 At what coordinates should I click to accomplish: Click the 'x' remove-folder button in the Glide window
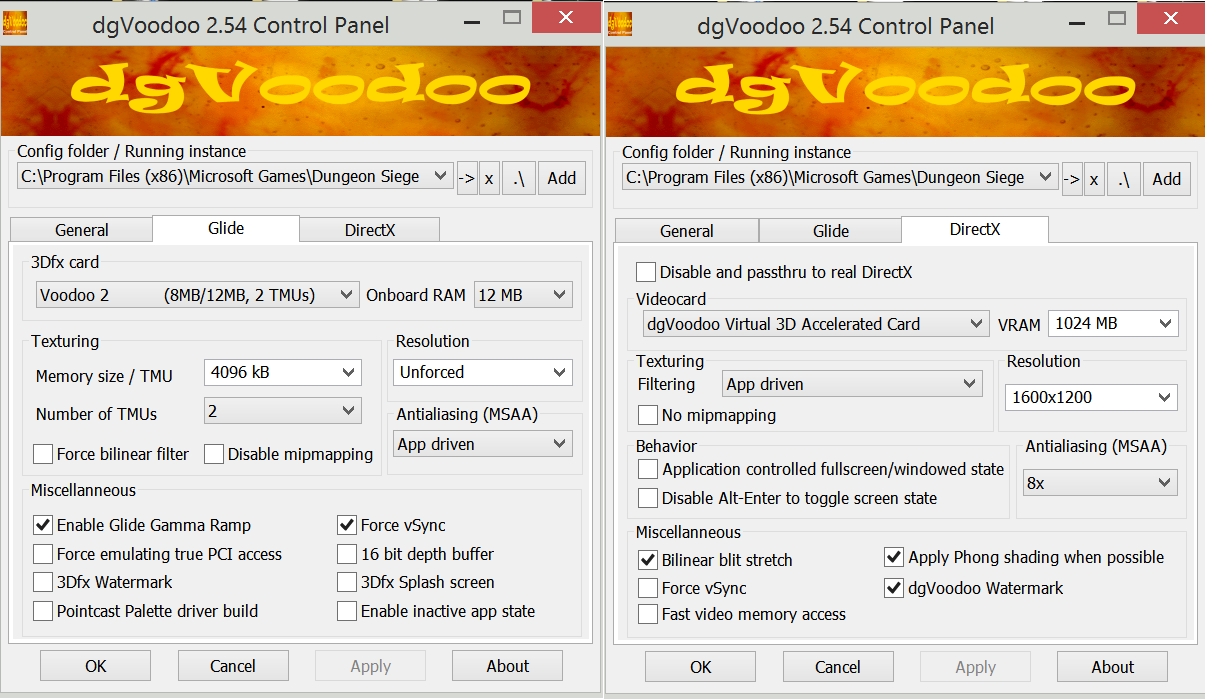489,178
